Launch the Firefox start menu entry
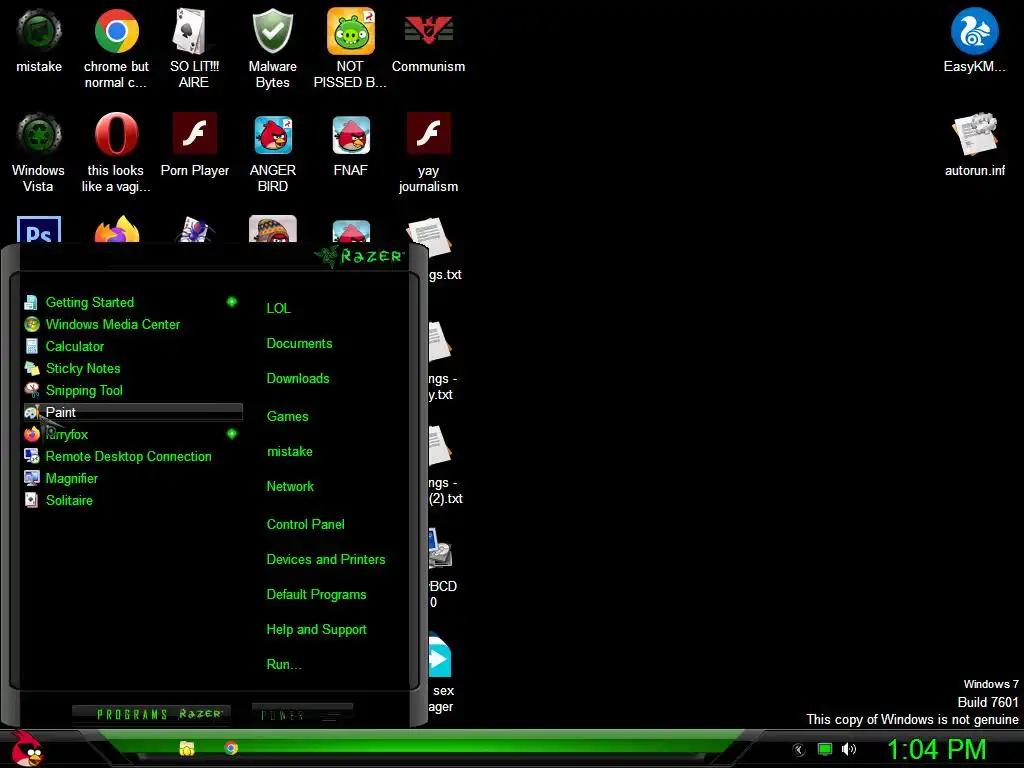Image resolution: width=1024 pixels, height=768 pixels. point(133,434)
